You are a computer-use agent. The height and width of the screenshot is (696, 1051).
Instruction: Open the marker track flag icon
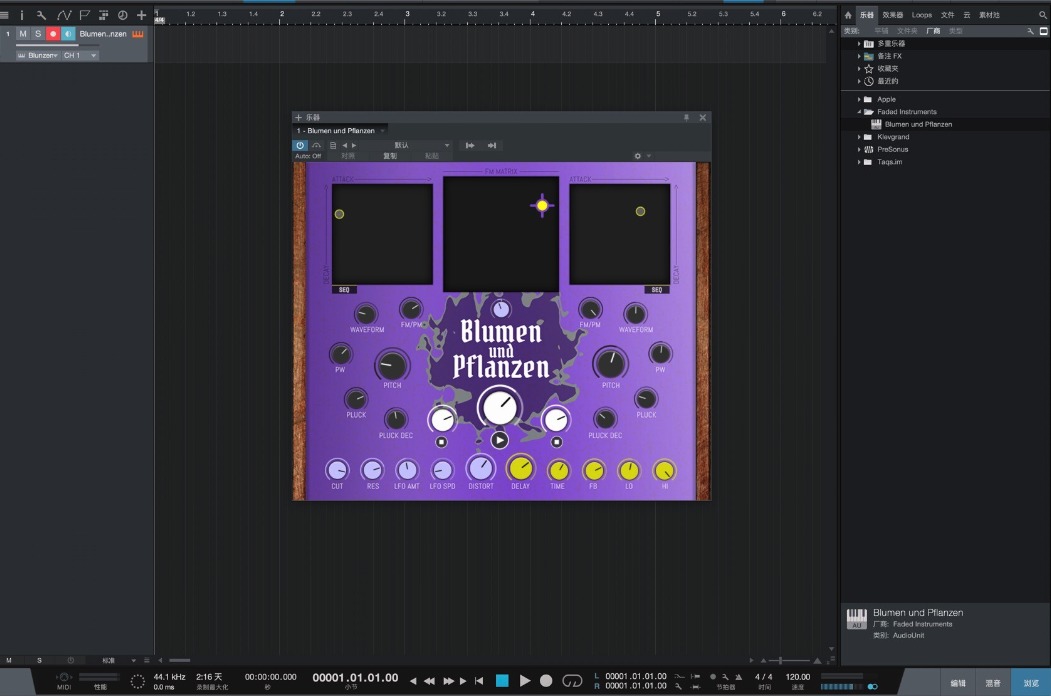(x=84, y=15)
